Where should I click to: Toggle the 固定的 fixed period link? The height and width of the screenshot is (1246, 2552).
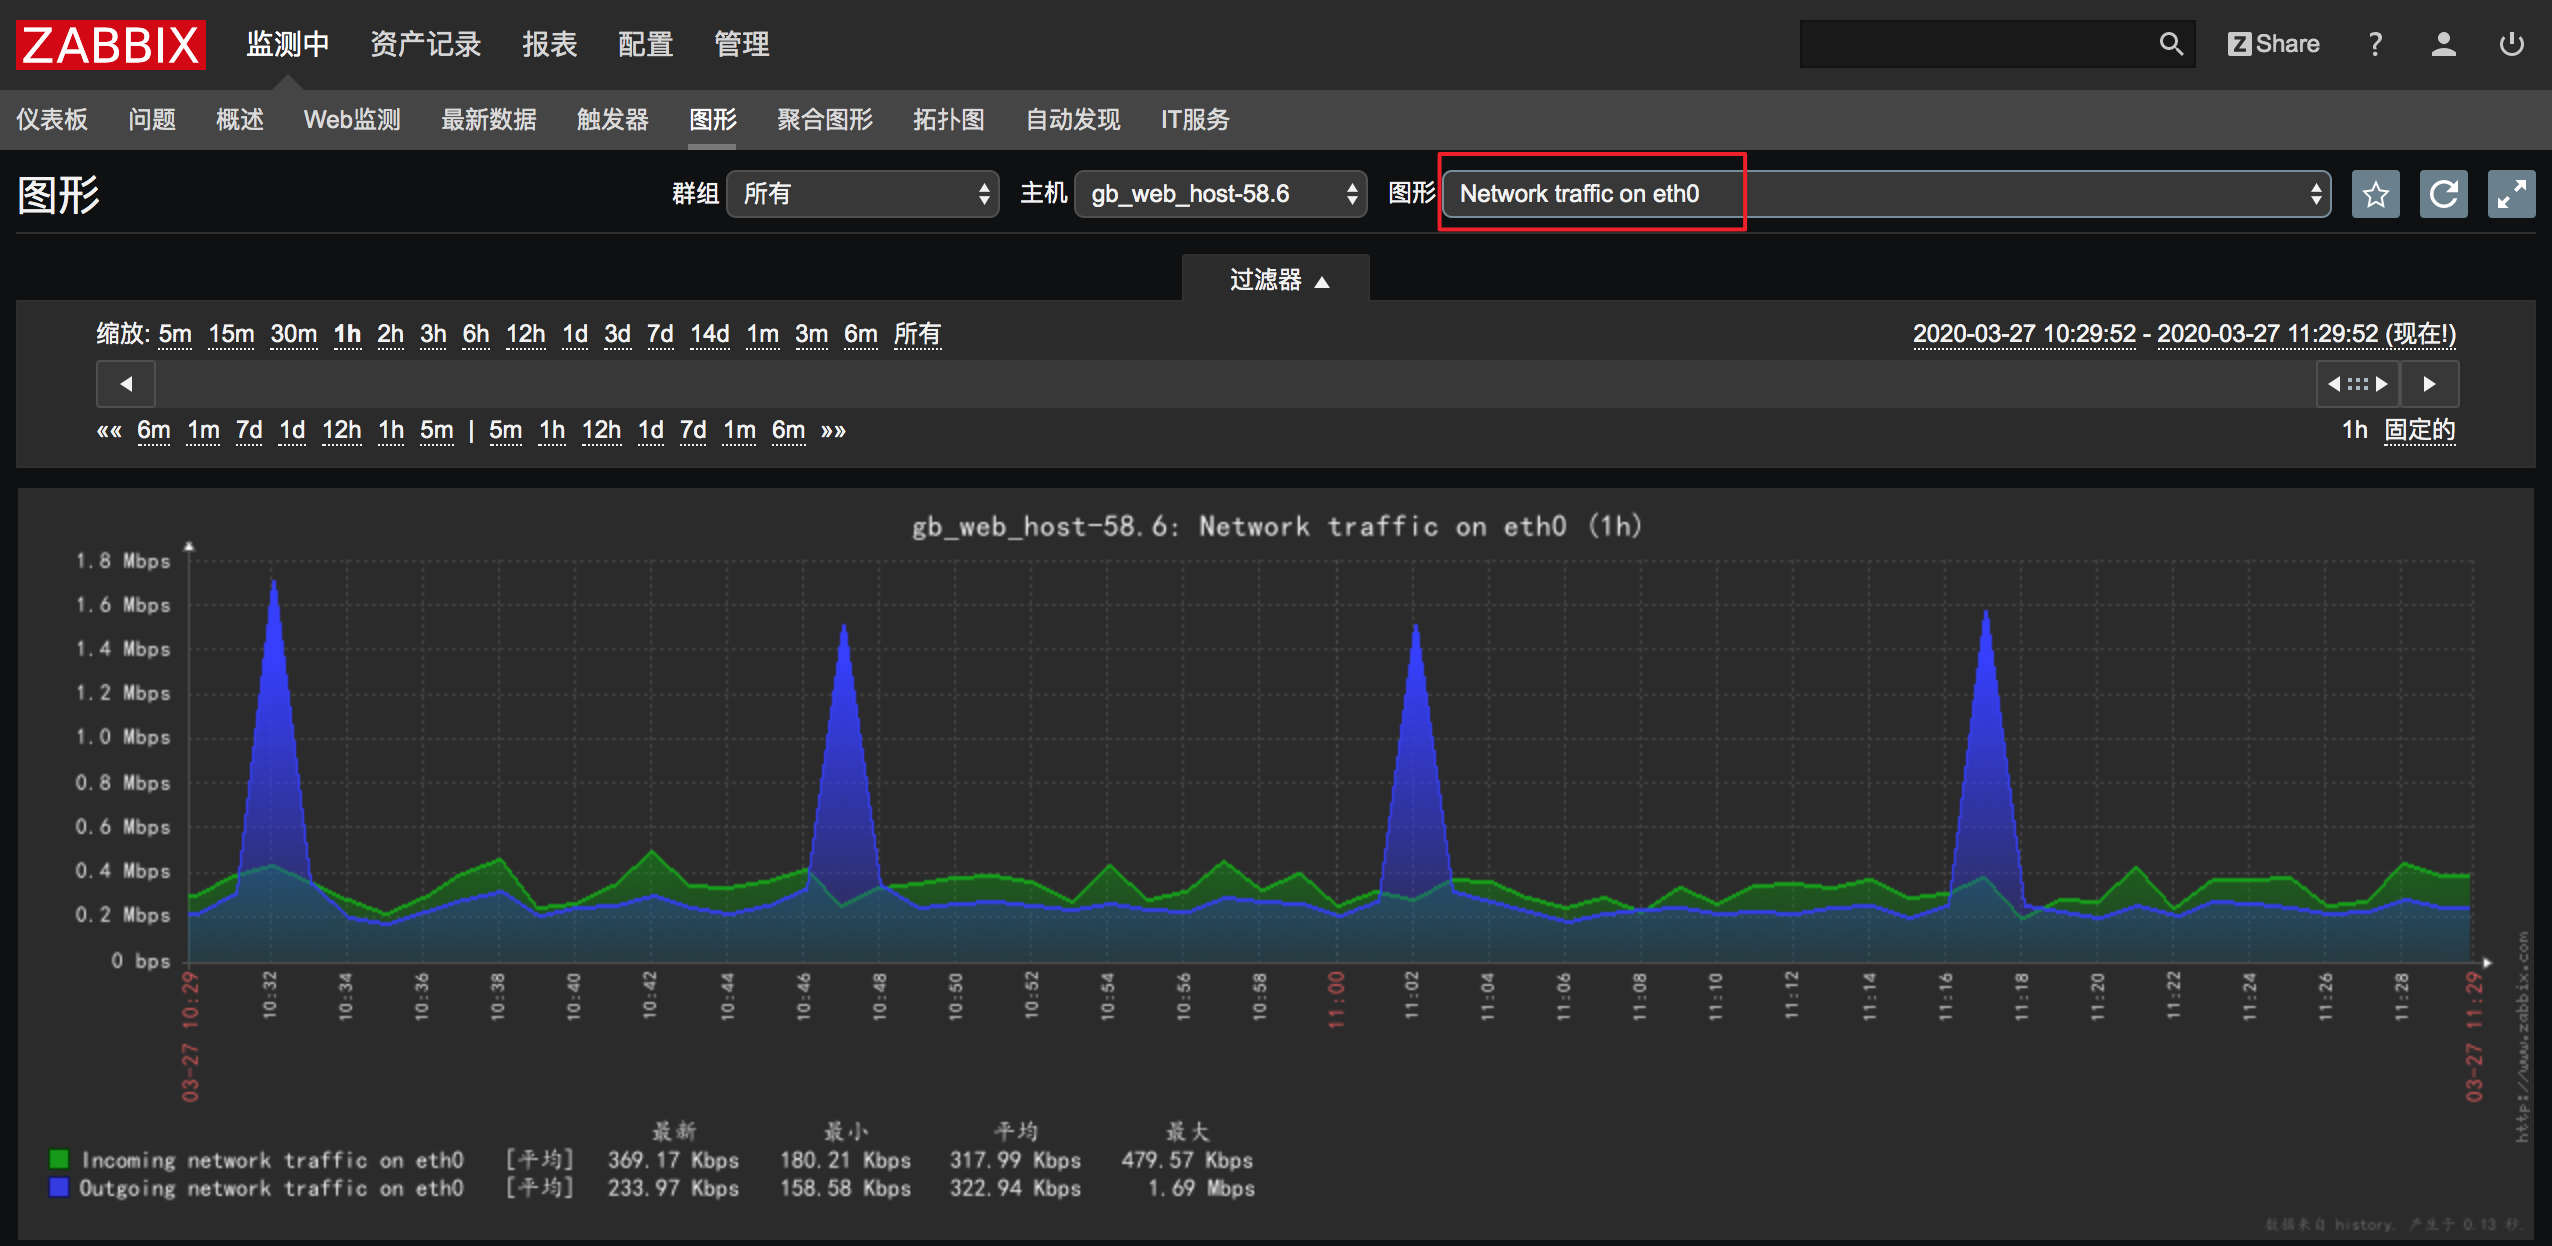(x=2419, y=430)
